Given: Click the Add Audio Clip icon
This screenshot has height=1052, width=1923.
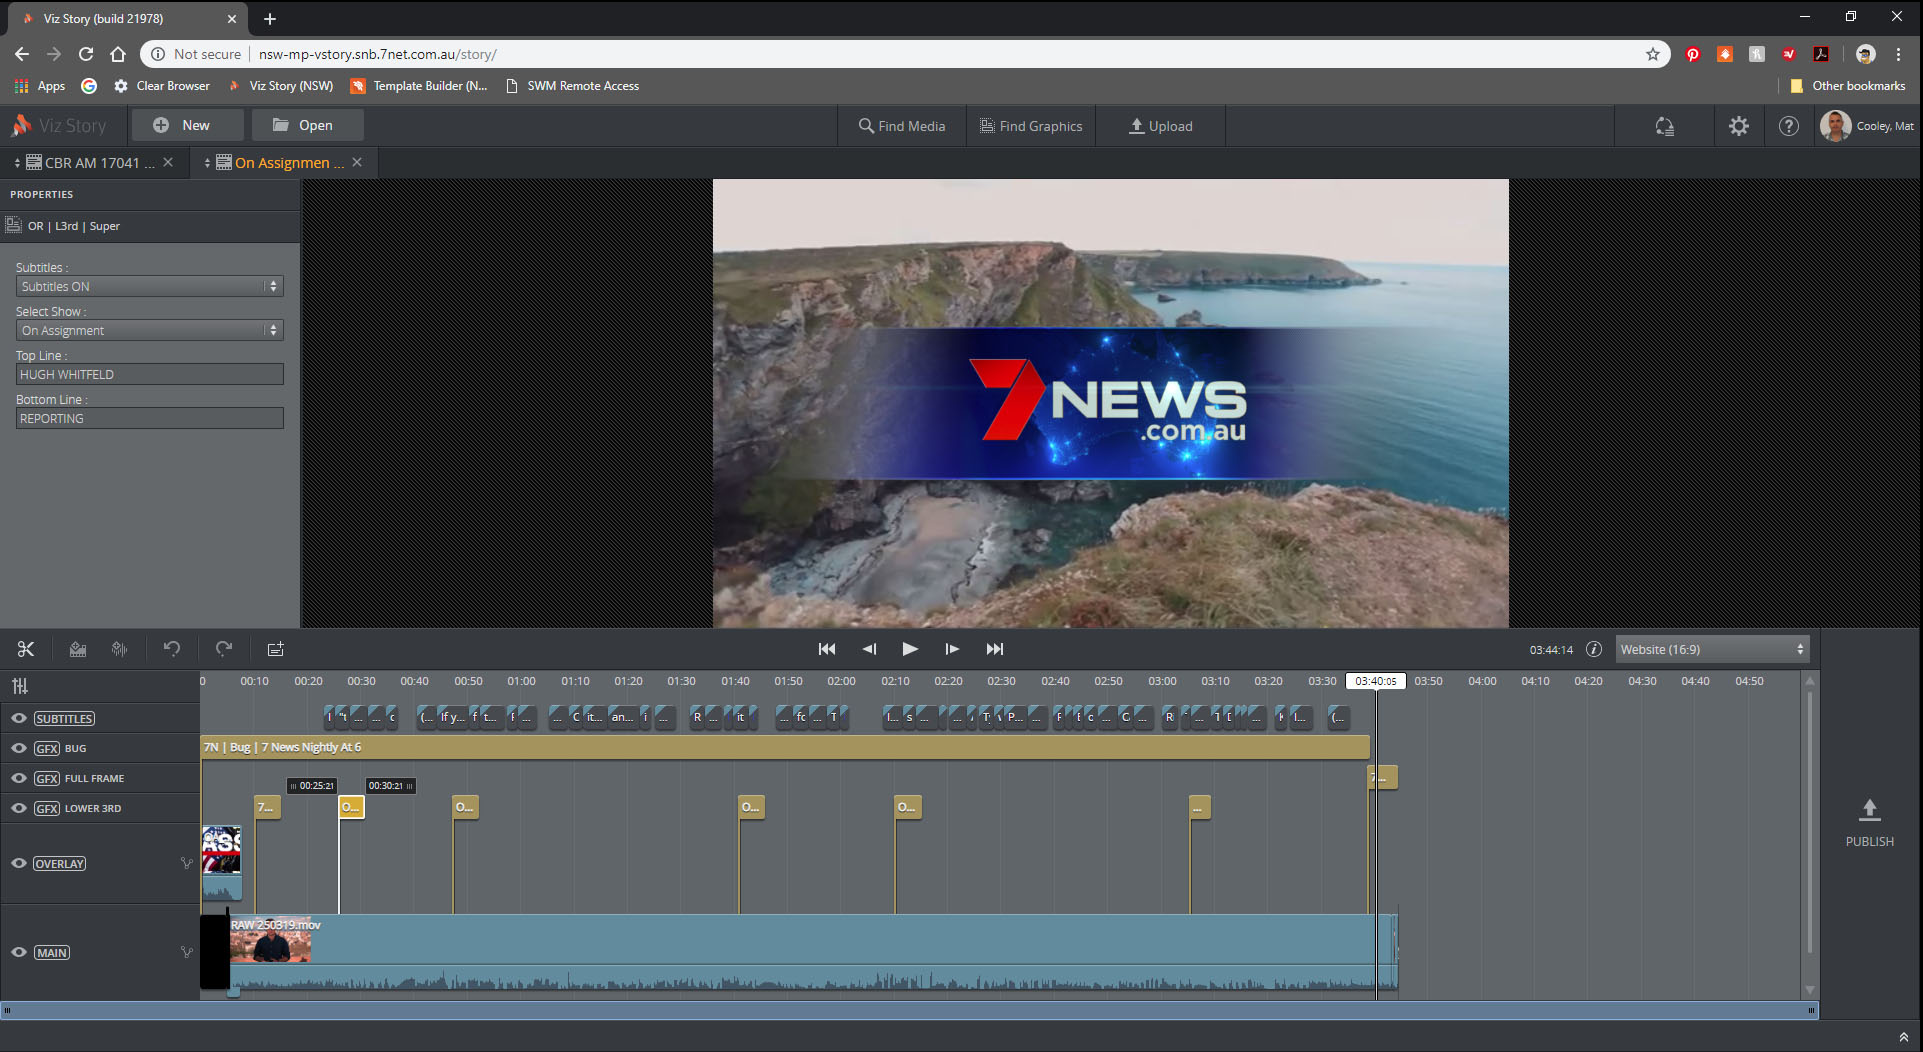Looking at the screenshot, I should click(x=119, y=648).
